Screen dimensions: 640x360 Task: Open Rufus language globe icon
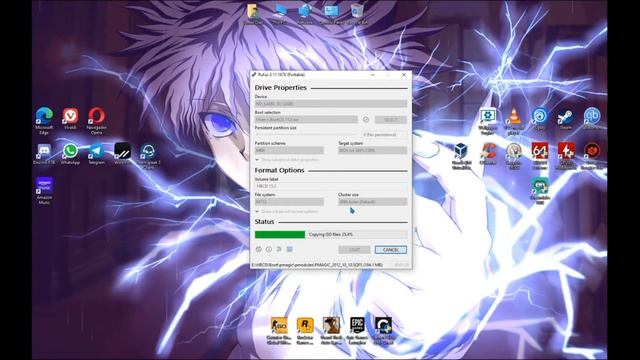pyautogui.click(x=259, y=249)
